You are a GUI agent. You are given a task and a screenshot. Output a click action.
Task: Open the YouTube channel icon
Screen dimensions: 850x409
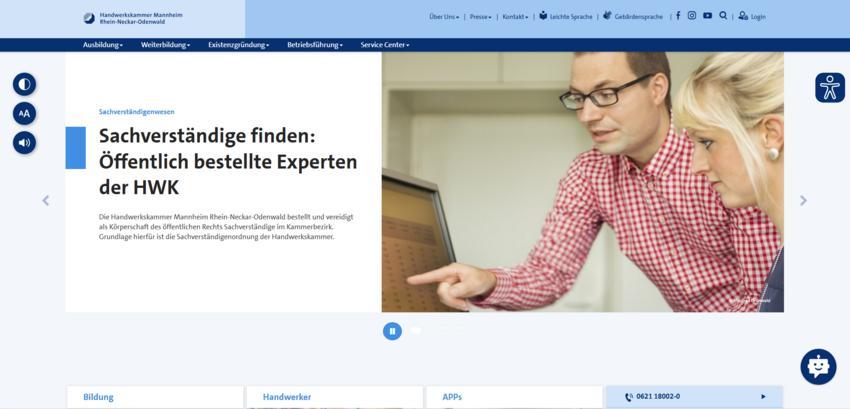point(707,16)
